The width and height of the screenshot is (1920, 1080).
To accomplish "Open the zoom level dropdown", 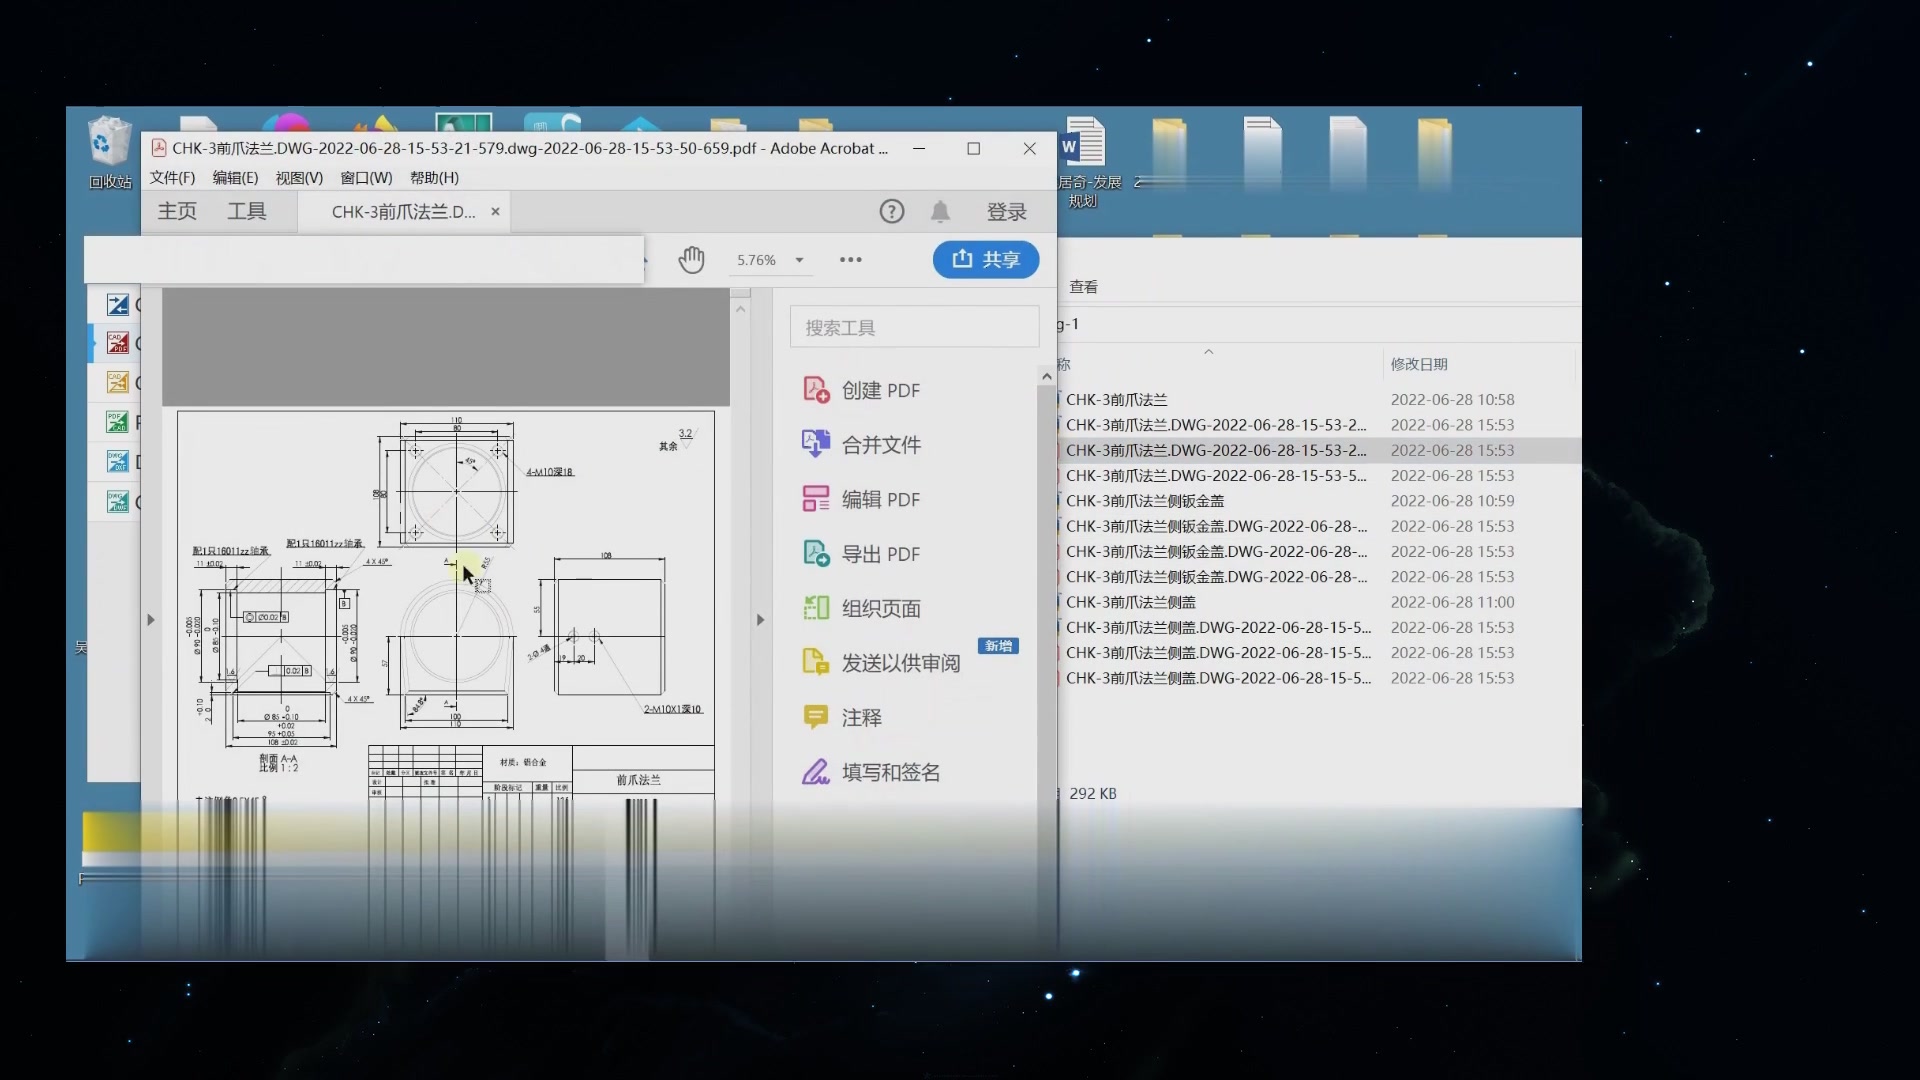I will [797, 259].
